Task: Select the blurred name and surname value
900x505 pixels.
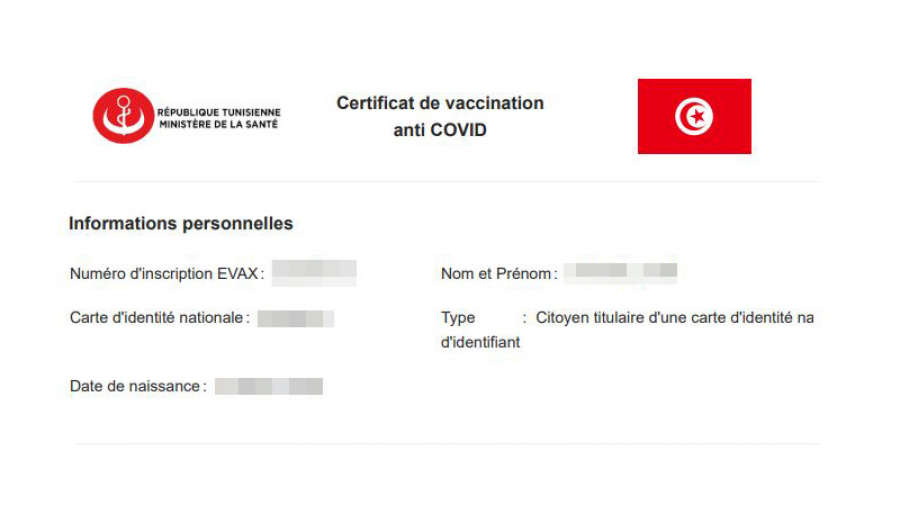Action: (620, 271)
